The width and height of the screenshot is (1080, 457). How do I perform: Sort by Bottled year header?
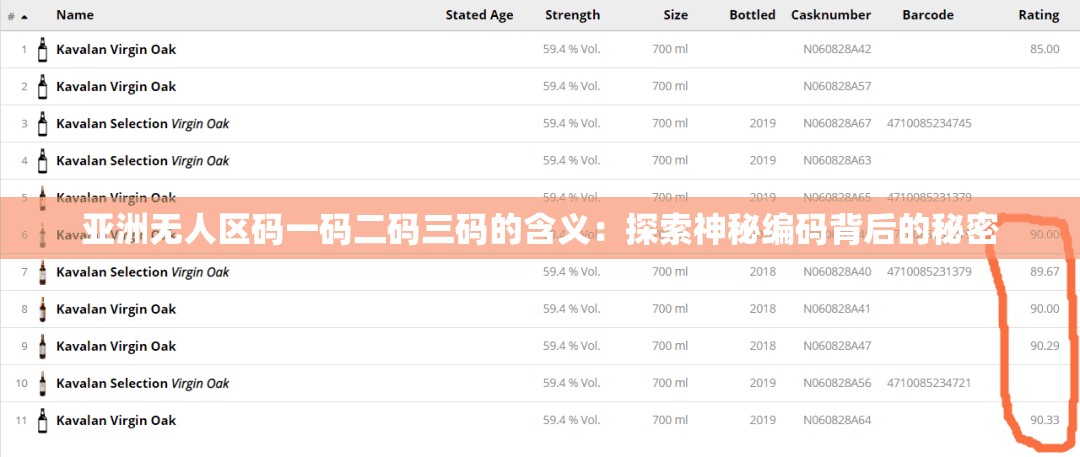[752, 15]
